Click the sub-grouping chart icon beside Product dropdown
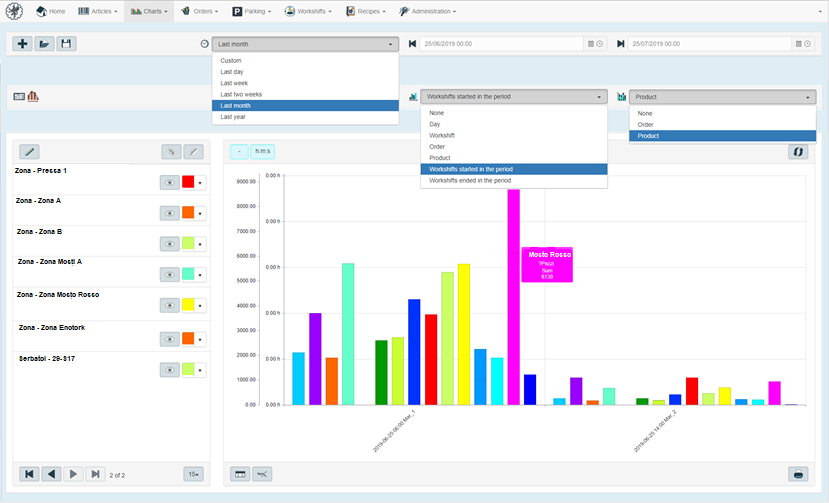Image resolution: width=829 pixels, height=503 pixels. coord(621,97)
